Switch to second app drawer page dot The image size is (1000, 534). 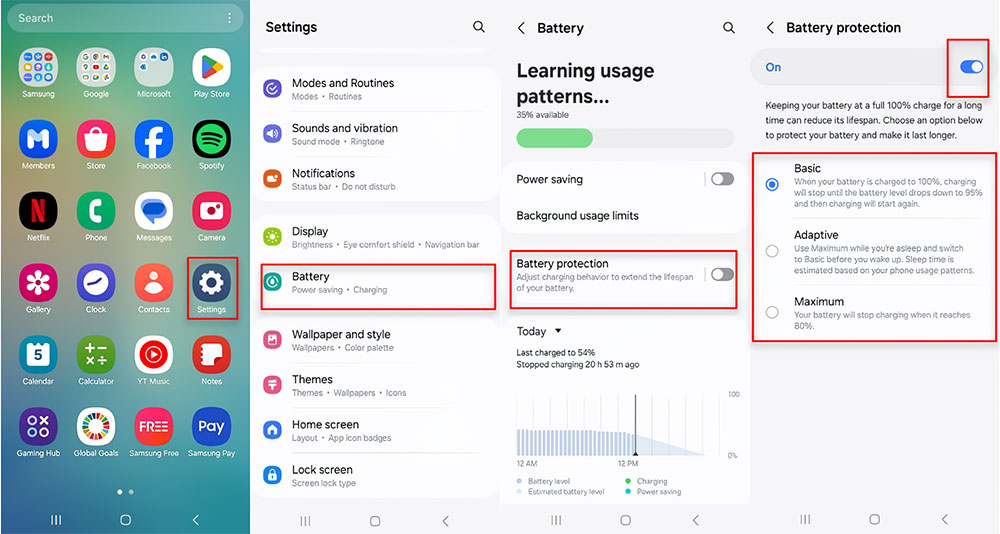click(131, 492)
